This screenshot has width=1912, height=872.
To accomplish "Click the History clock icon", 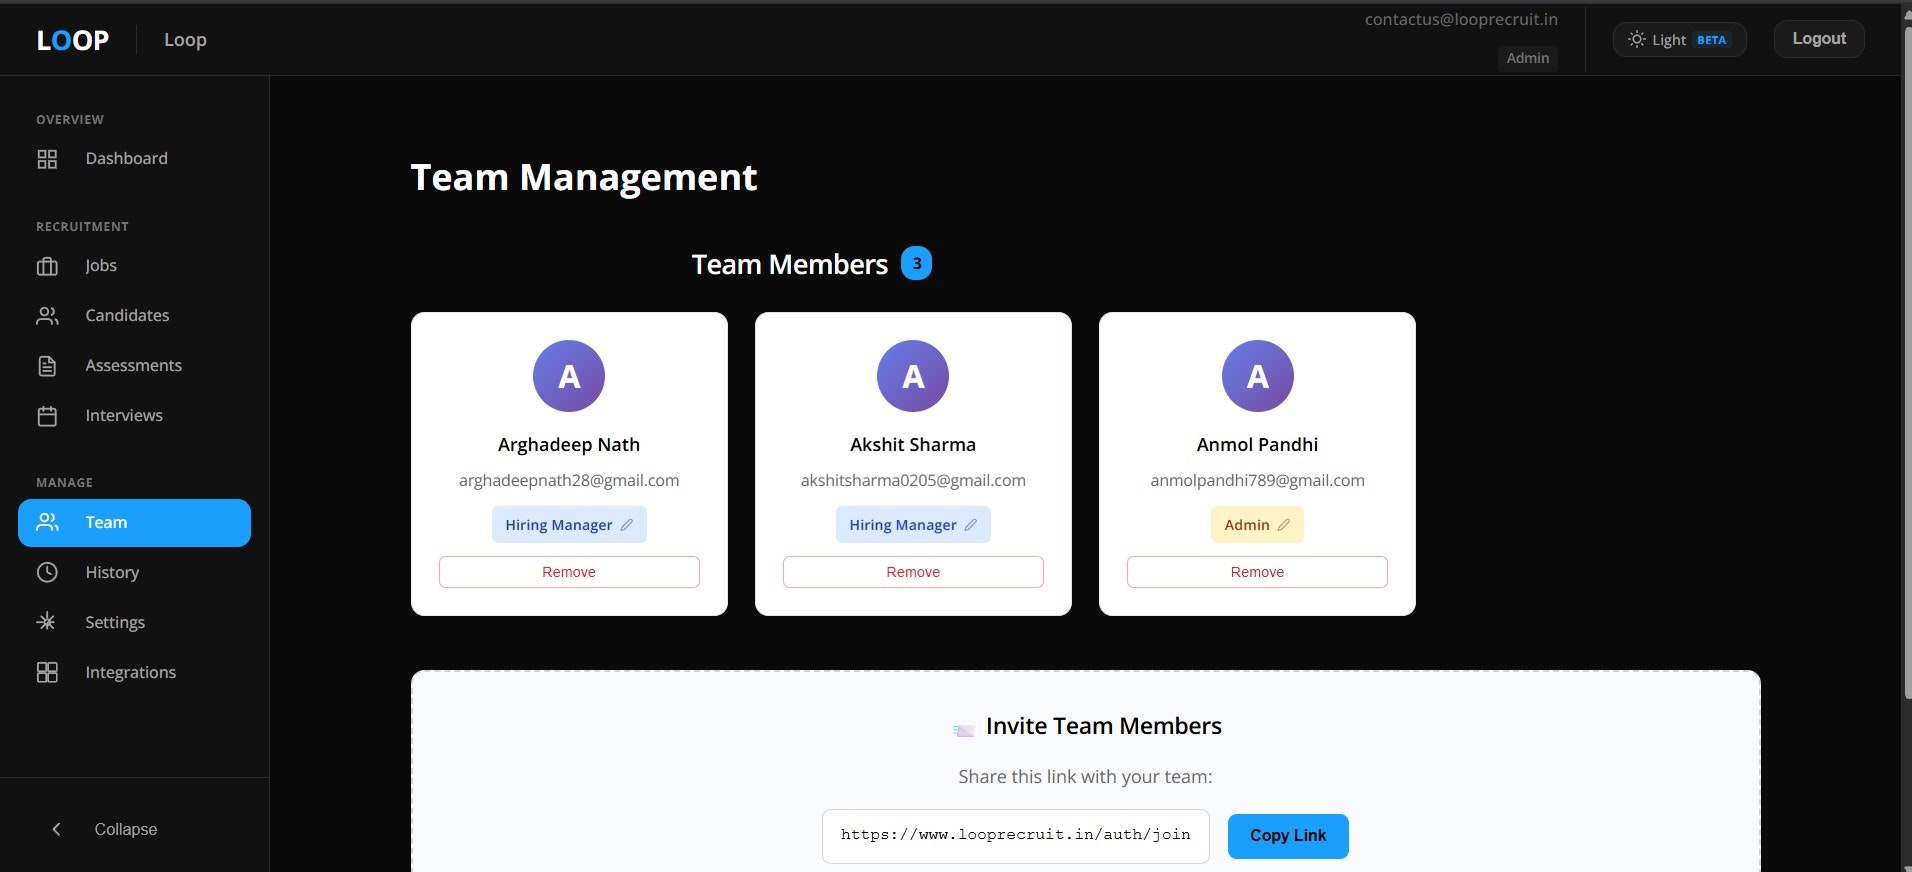I will pos(47,572).
